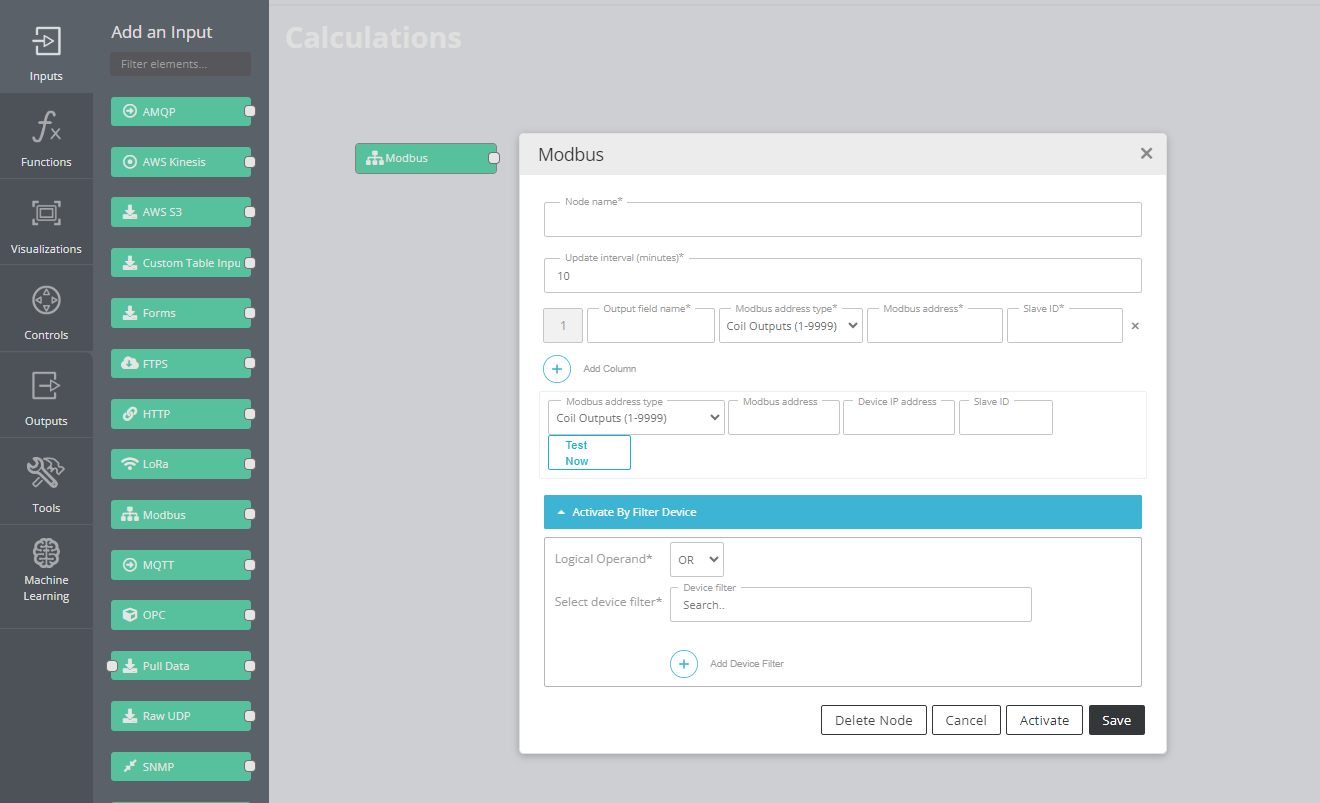Focus the Modbus address field in column row
Image resolution: width=1320 pixels, height=803 pixels.
pyautogui.click(x=935, y=326)
